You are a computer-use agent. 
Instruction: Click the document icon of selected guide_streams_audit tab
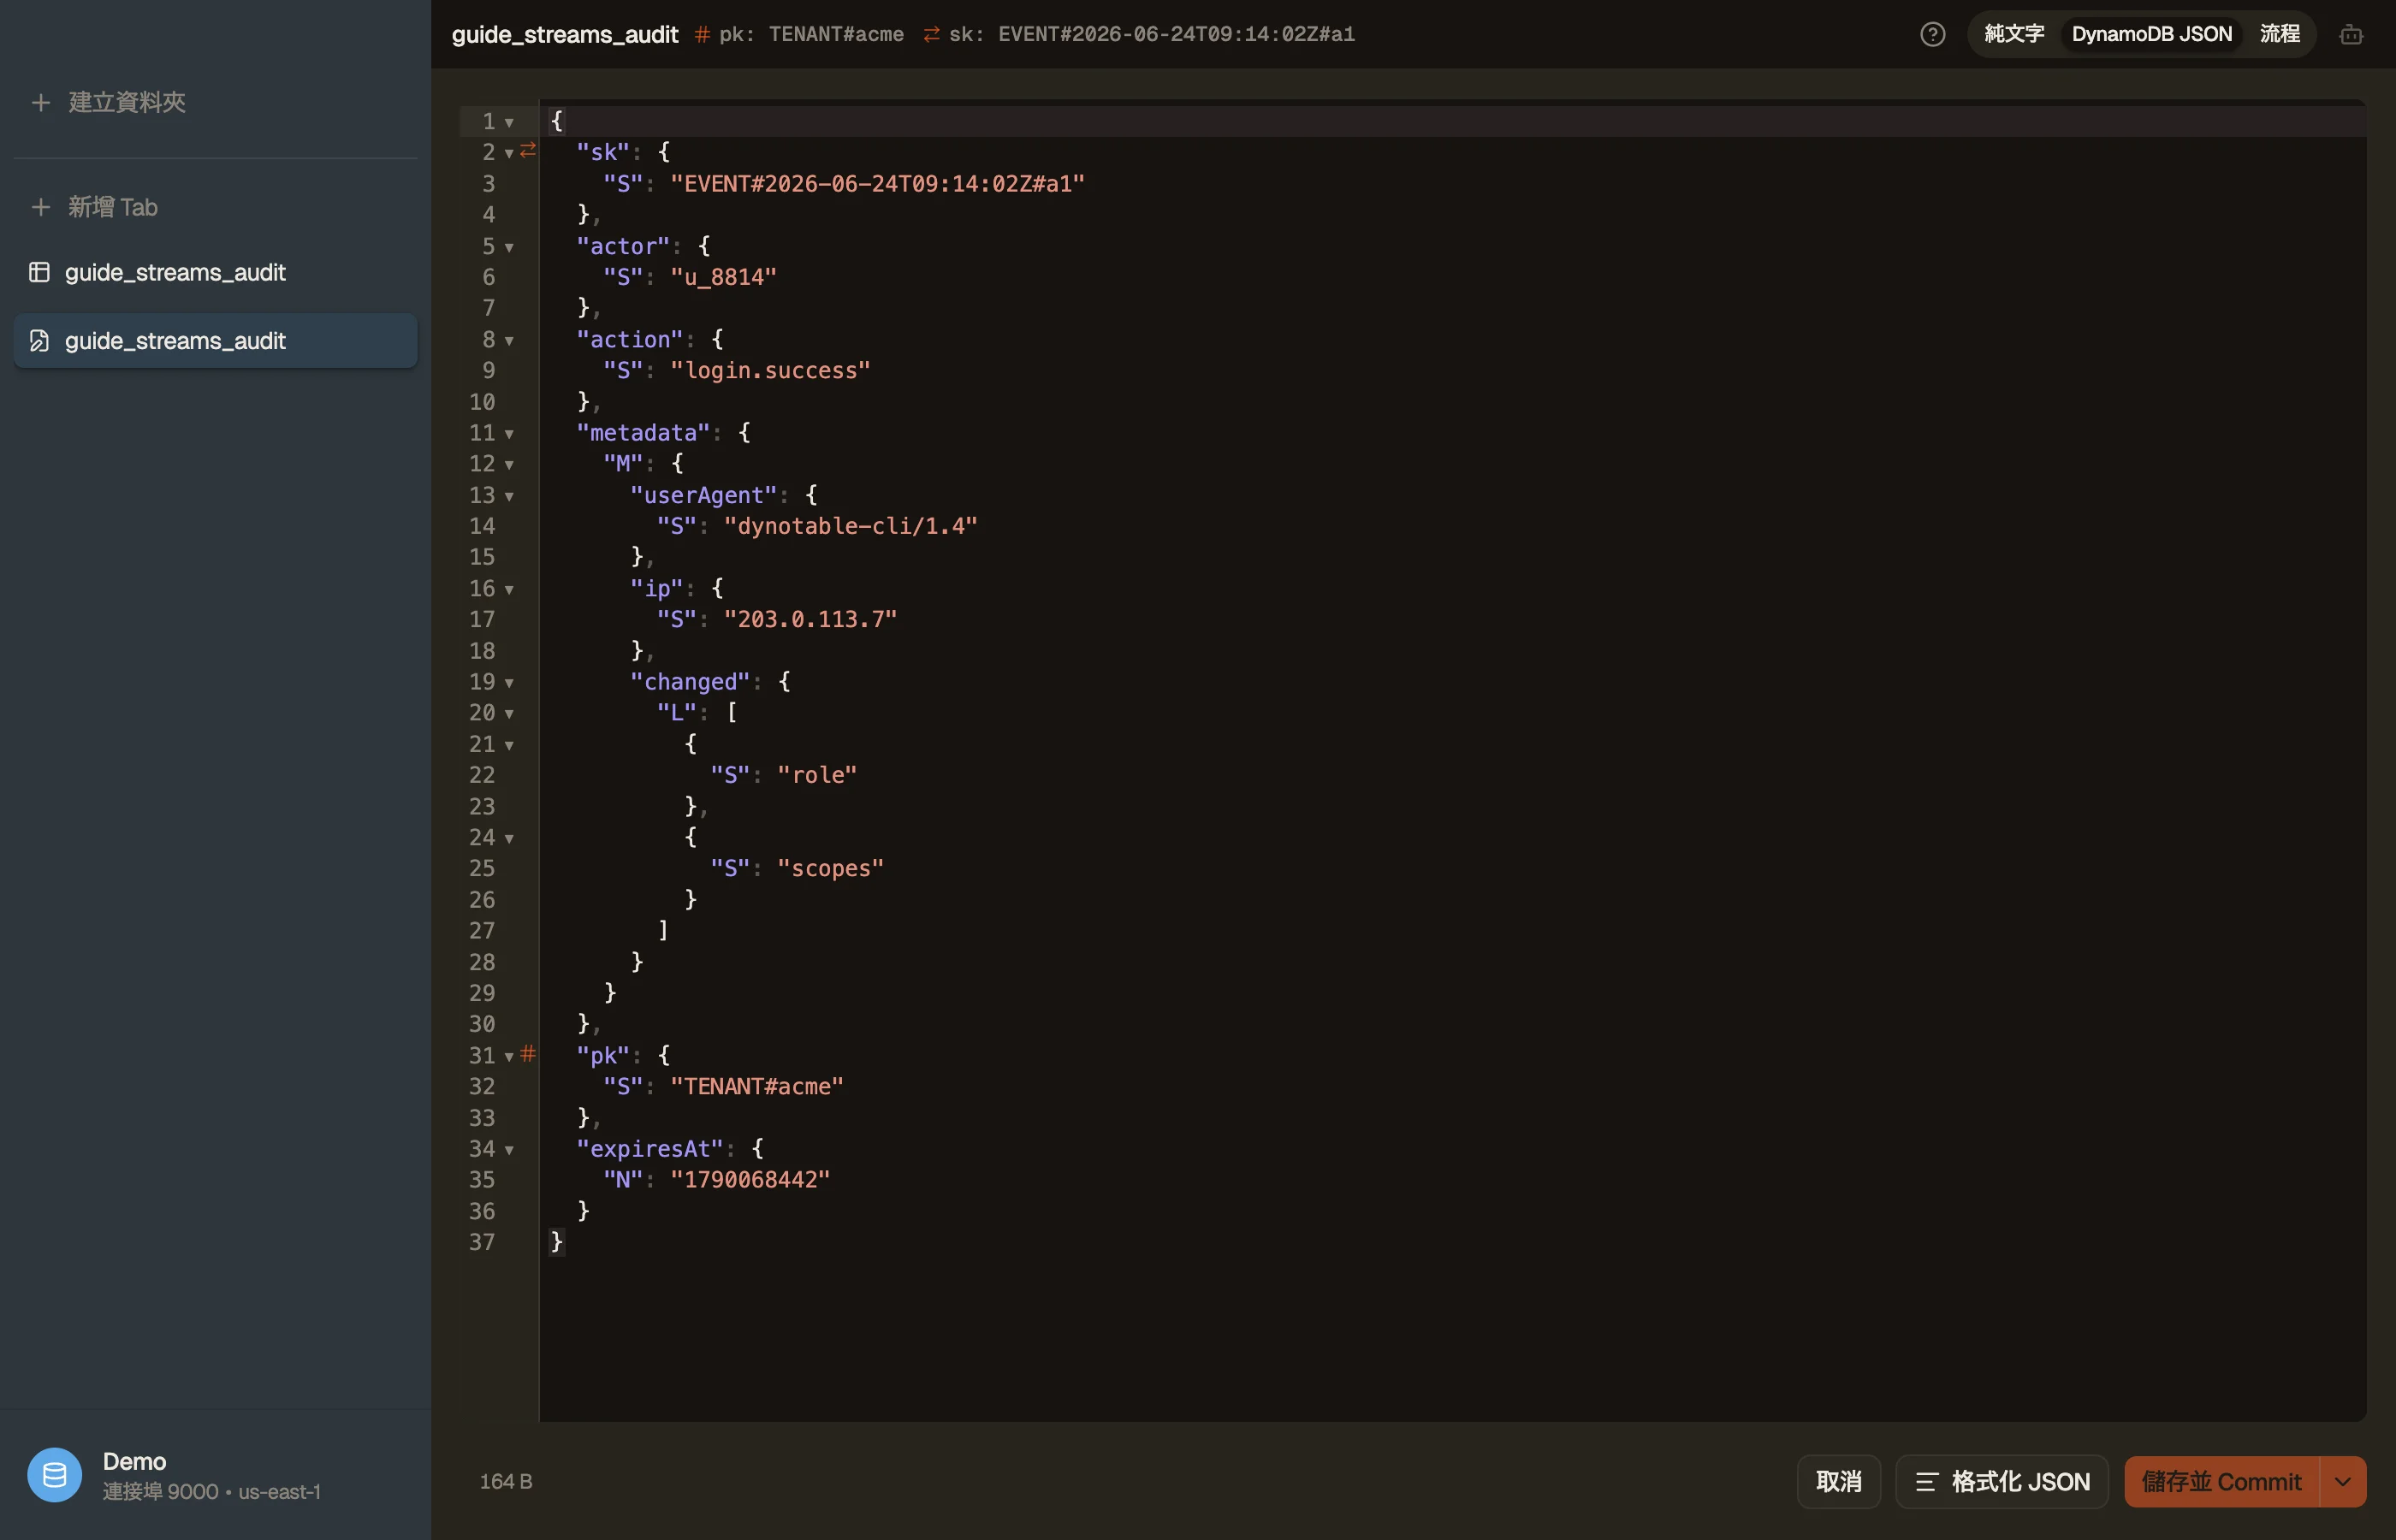tap(39, 341)
